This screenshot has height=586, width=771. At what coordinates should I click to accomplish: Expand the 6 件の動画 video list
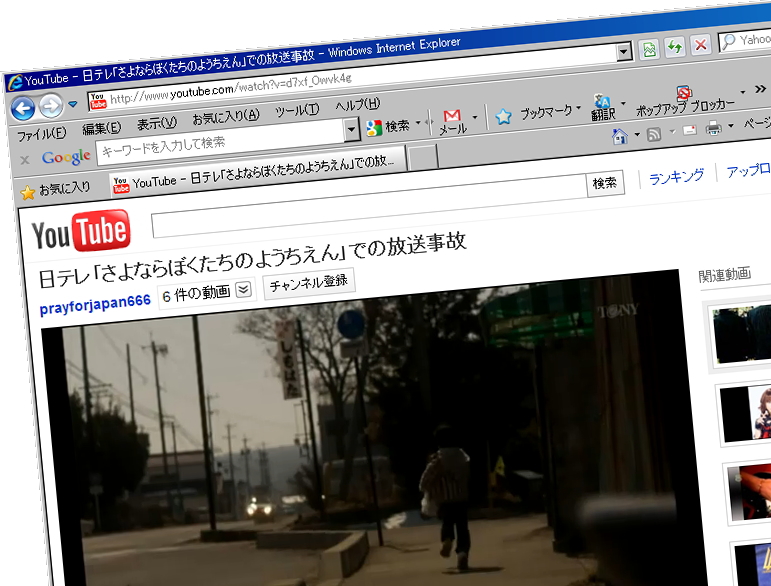coord(244,290)
